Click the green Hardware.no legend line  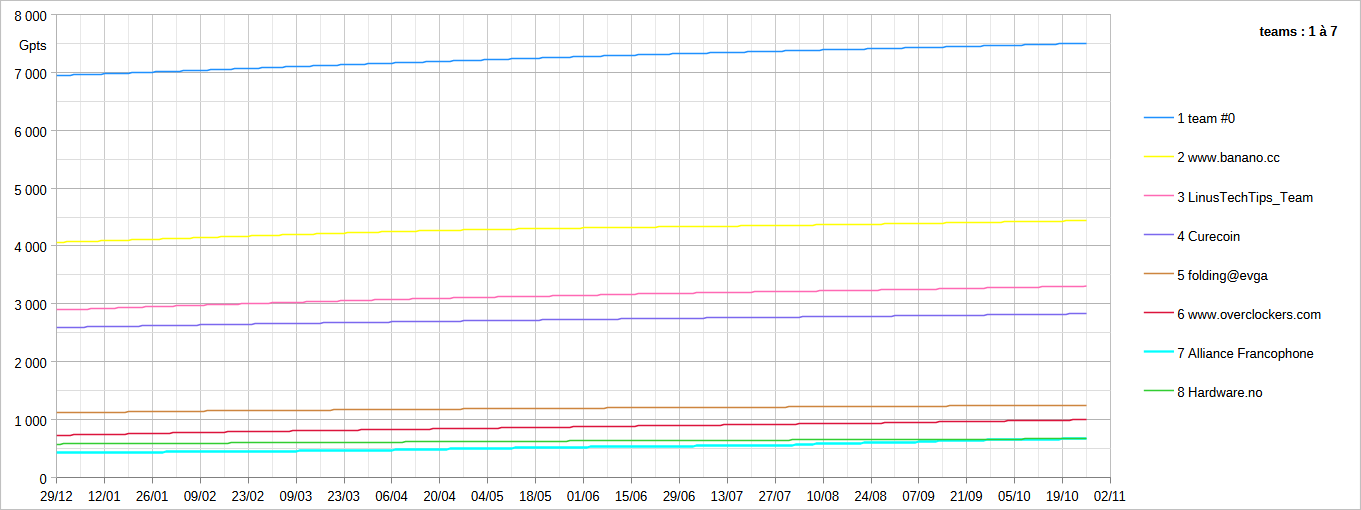pos(1158,392)
